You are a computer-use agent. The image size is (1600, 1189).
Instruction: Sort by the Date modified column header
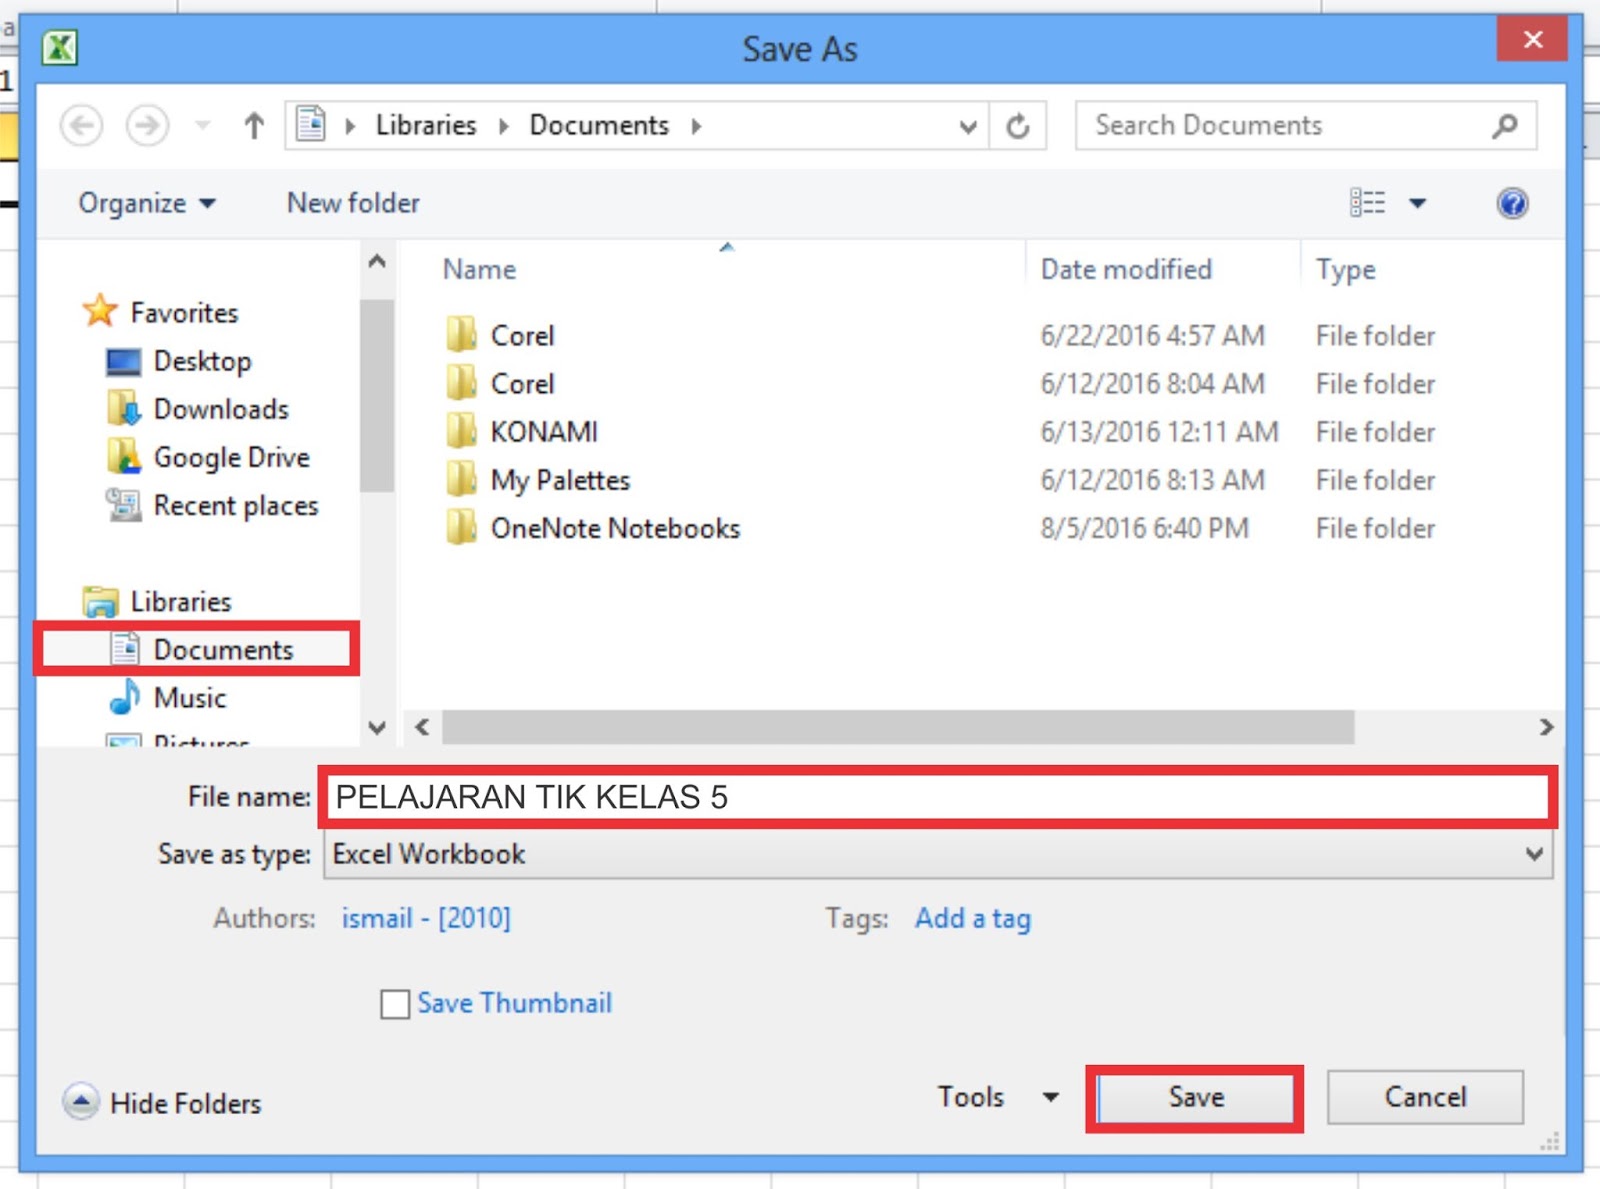[x=1126, y=269]
